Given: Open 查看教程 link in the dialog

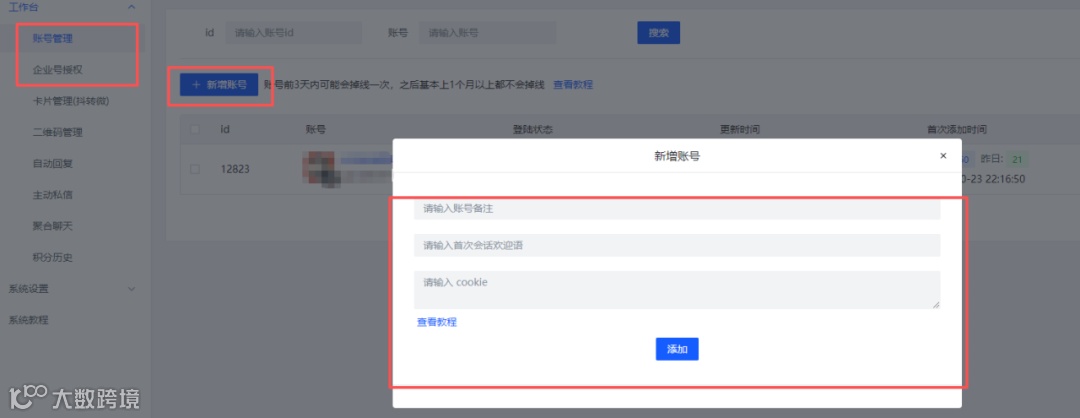Looking at the screenshot, I should [437, 322].
